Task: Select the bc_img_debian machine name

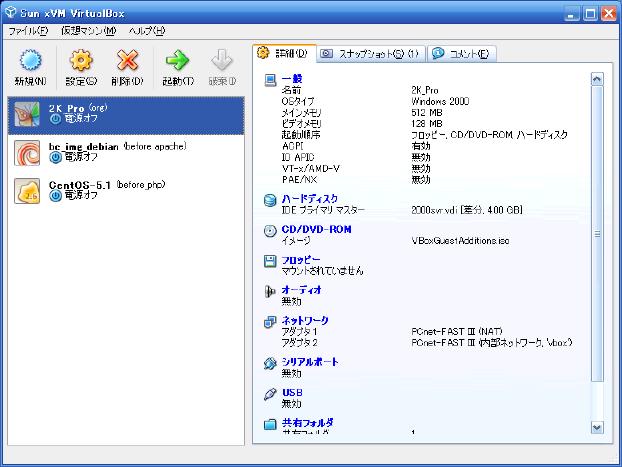Action: pyautogui.click(x=84, y=147)
